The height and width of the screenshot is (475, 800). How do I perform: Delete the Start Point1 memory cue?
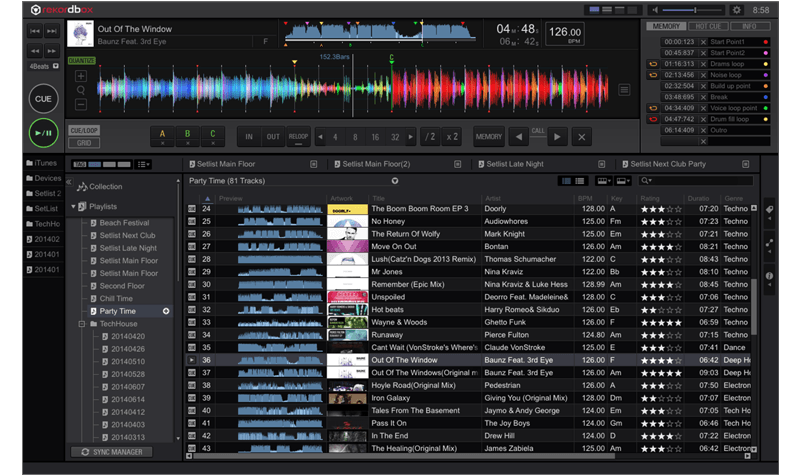pos(704,42)
